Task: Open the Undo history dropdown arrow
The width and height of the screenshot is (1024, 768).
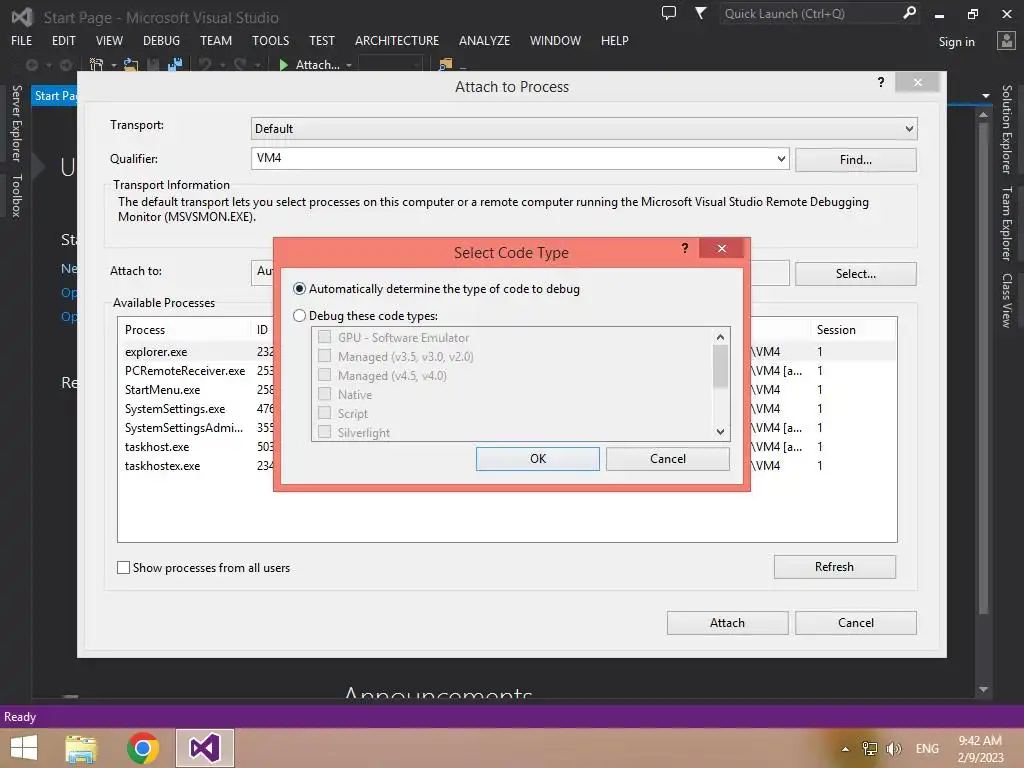Action: [222, 65]
